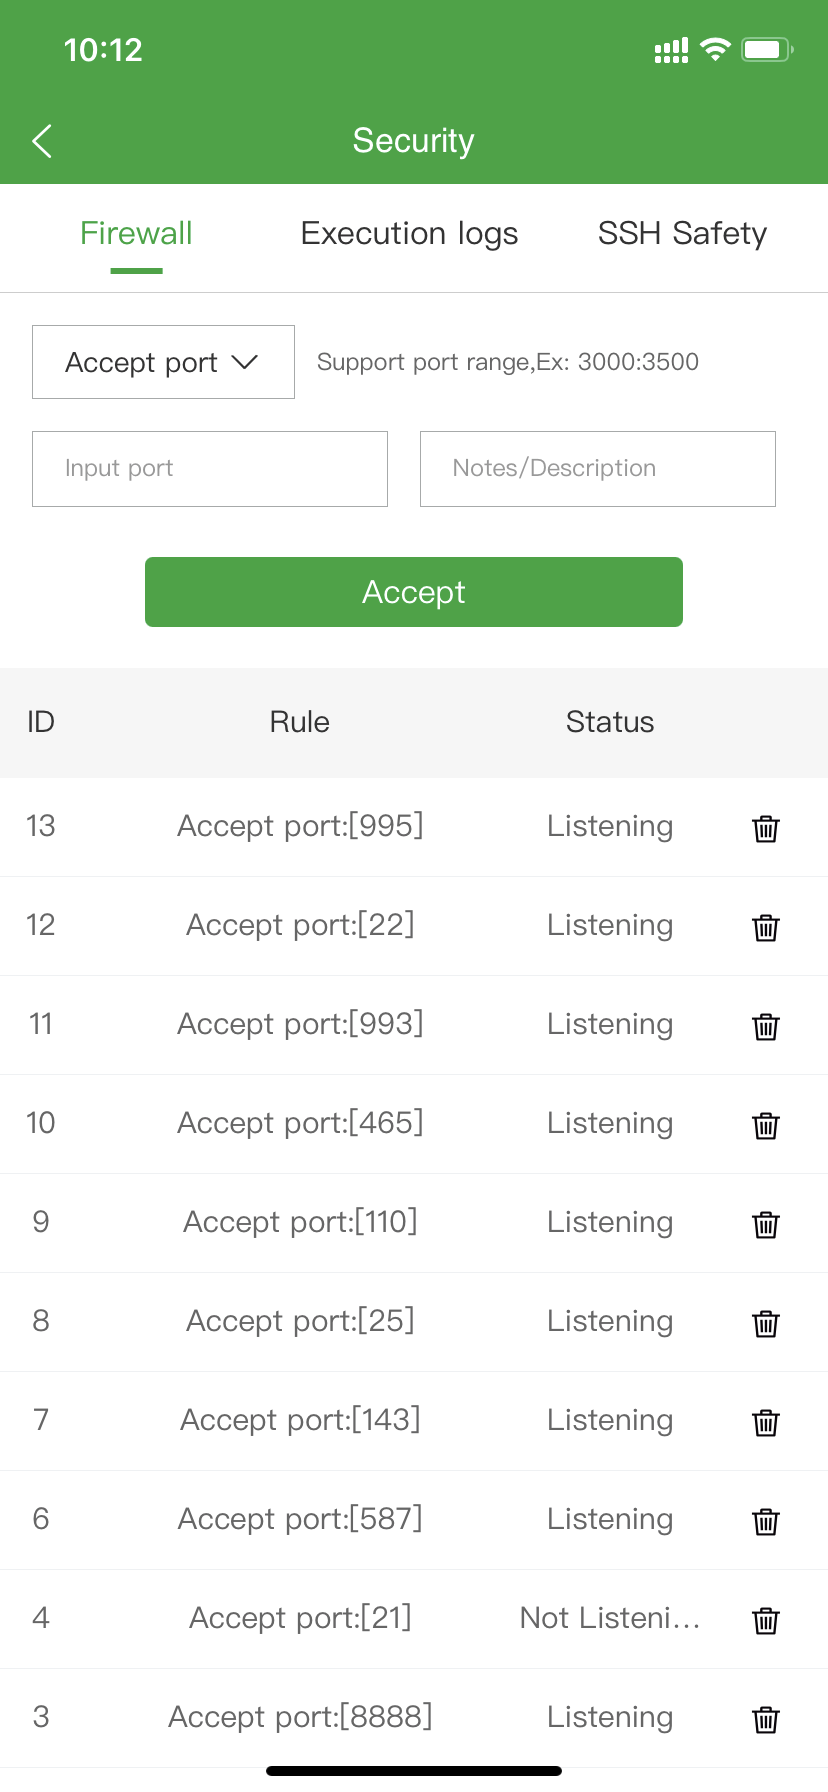The image size is (828, 1792).
Task: Delete the not-listening port 21 rule
Action: point(765,1620)
